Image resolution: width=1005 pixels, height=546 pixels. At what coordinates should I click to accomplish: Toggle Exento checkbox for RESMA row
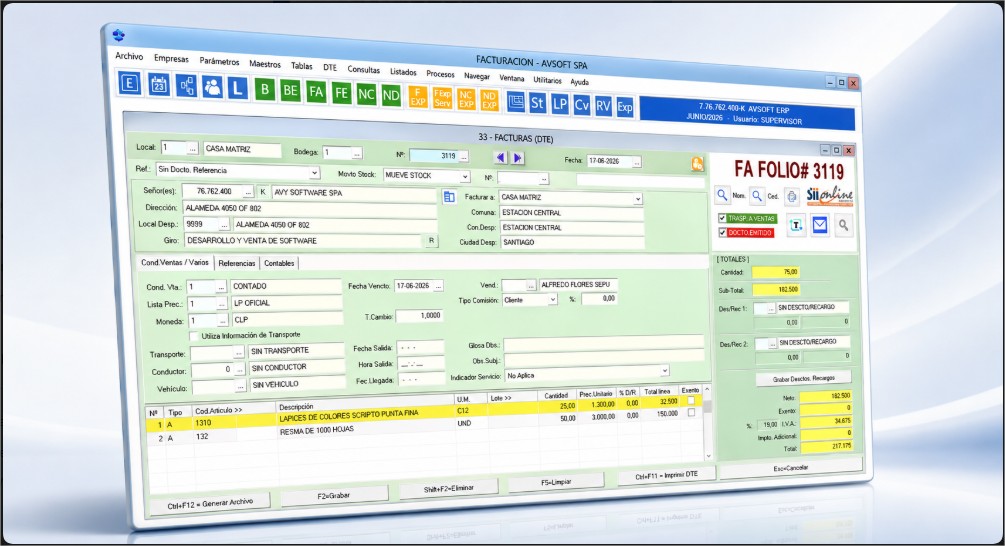[691, 413]
